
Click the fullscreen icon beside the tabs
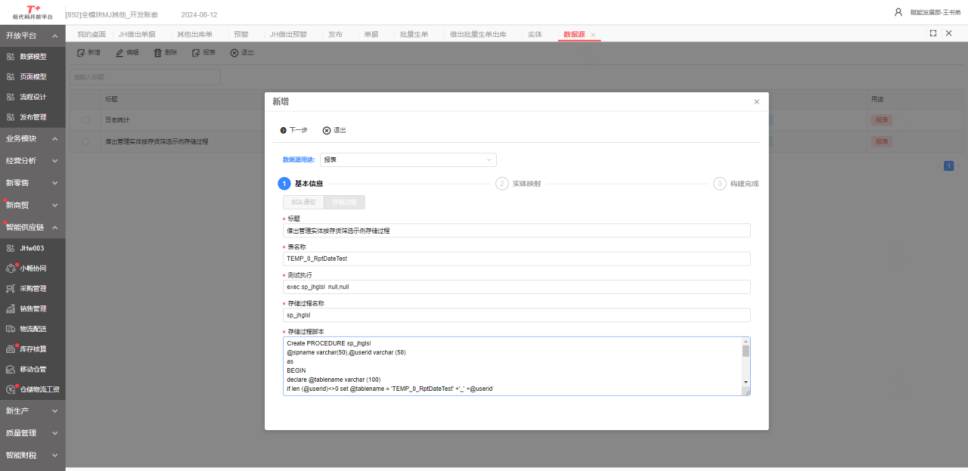pos(933,33)
